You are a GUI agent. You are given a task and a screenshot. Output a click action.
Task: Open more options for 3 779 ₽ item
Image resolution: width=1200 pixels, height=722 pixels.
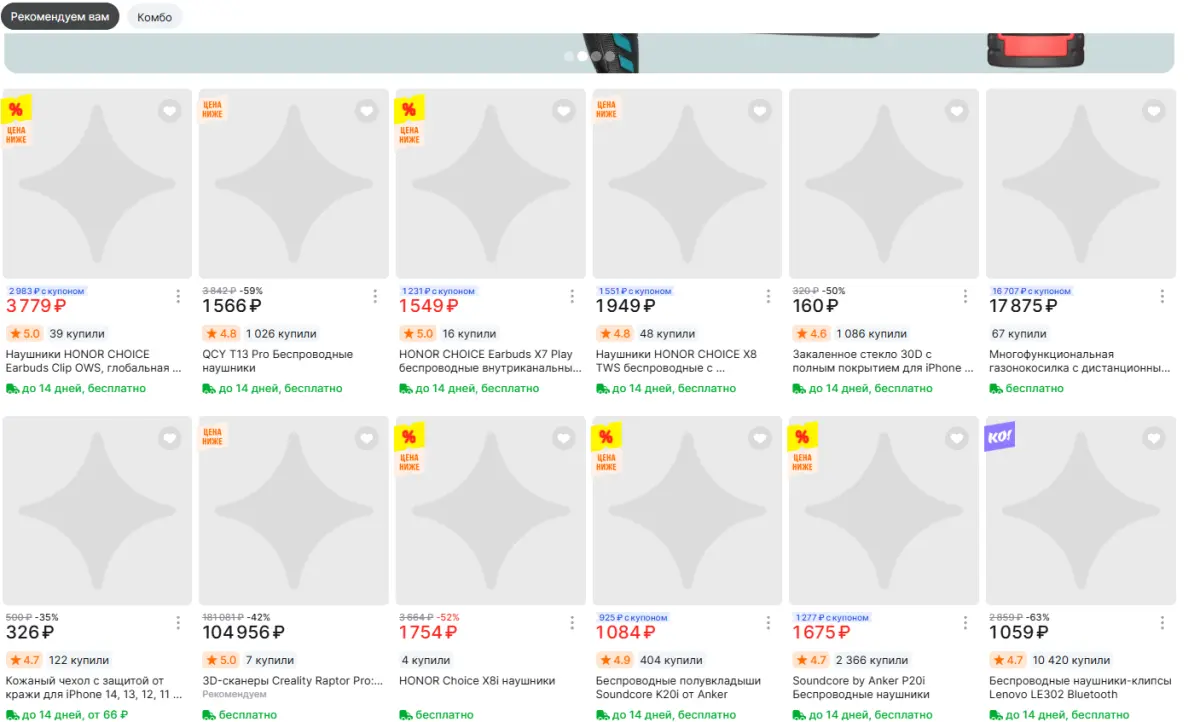178,296
